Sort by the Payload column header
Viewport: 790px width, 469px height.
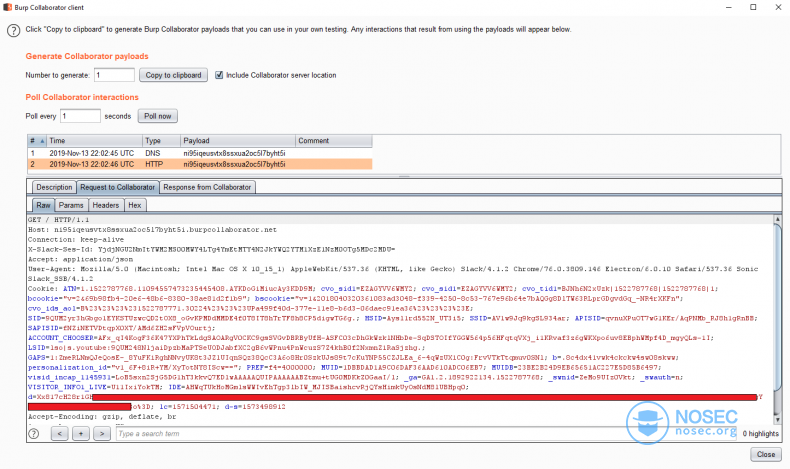click(238, 141)
